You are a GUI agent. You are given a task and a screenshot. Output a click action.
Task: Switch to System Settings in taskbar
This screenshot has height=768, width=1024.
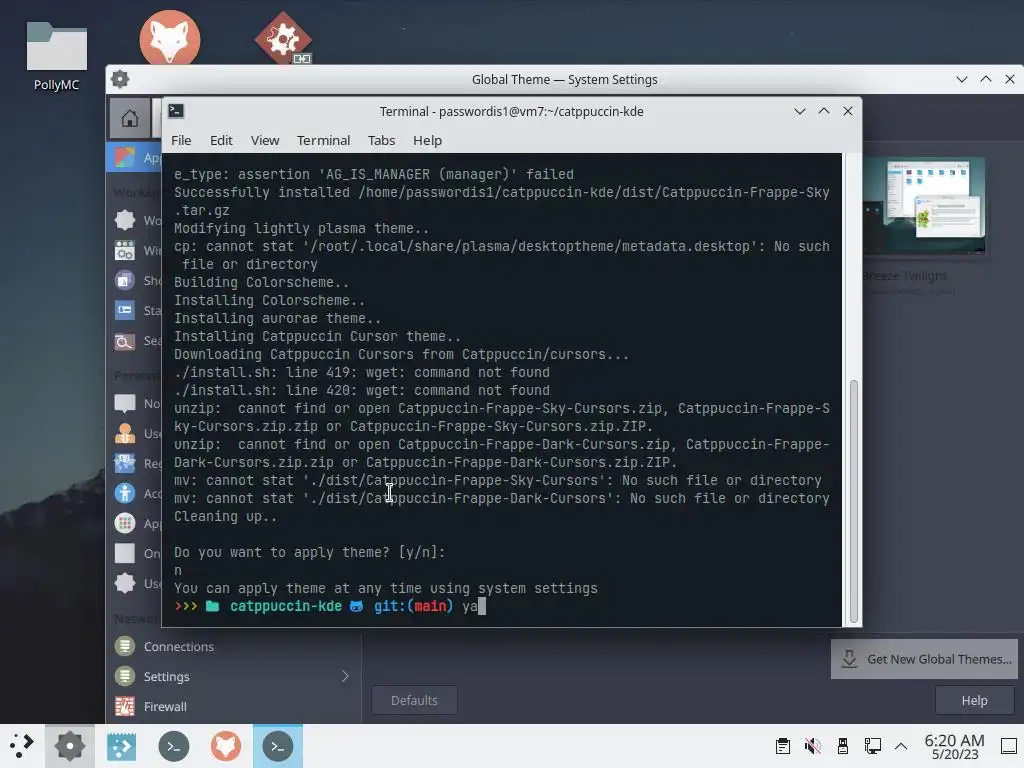click(70, 746)
